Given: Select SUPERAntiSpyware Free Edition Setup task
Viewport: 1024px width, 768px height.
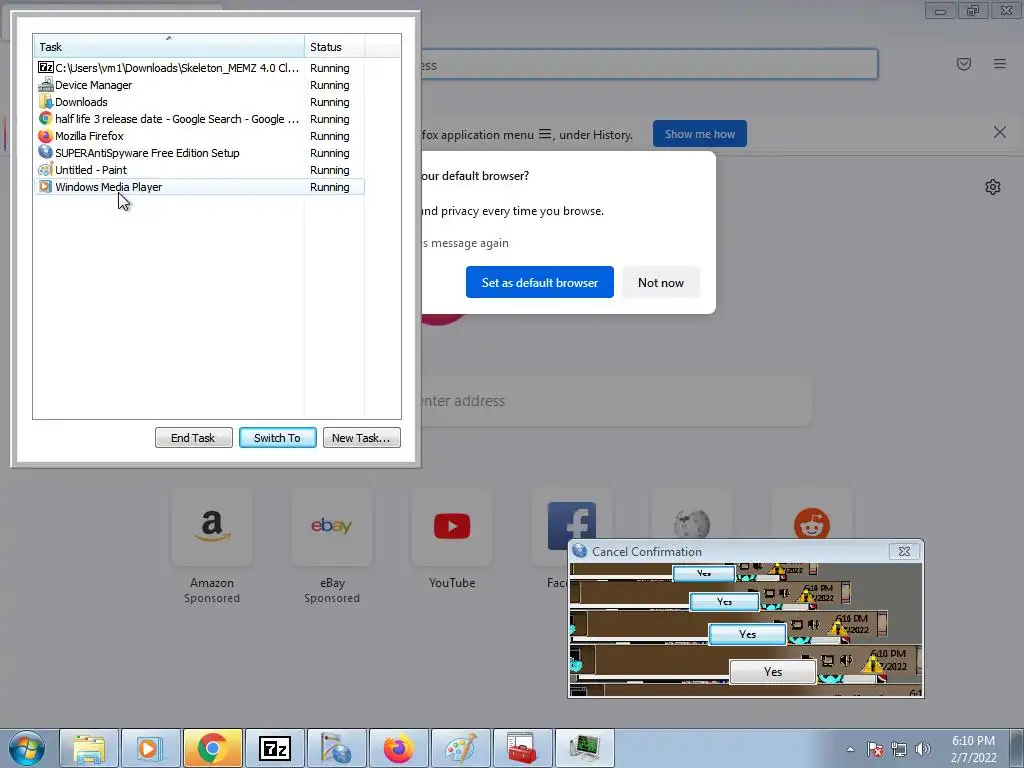Looking at the screenshot, I should (x=199, y=153).
